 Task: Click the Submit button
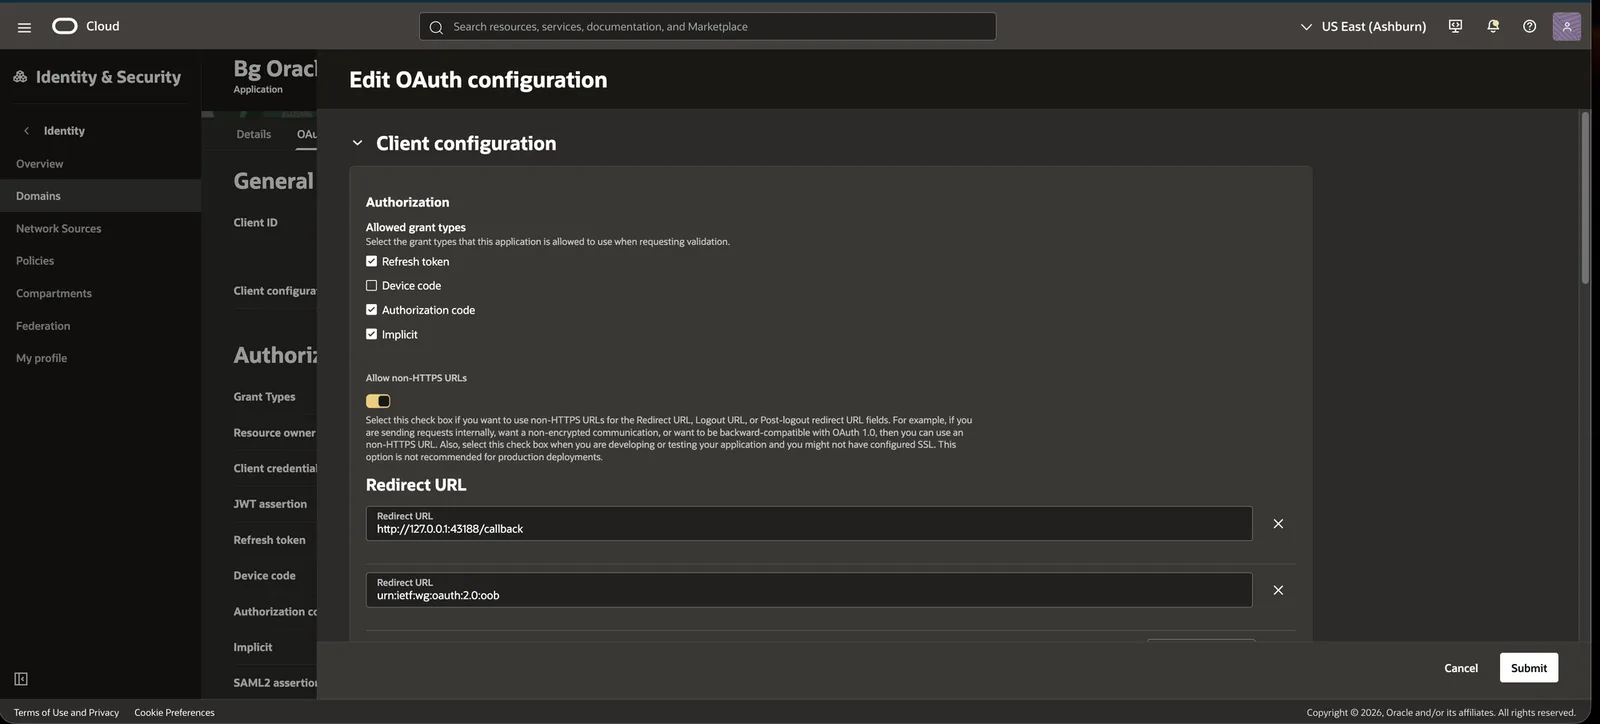pyautogui.click(x=1528, y=668)
